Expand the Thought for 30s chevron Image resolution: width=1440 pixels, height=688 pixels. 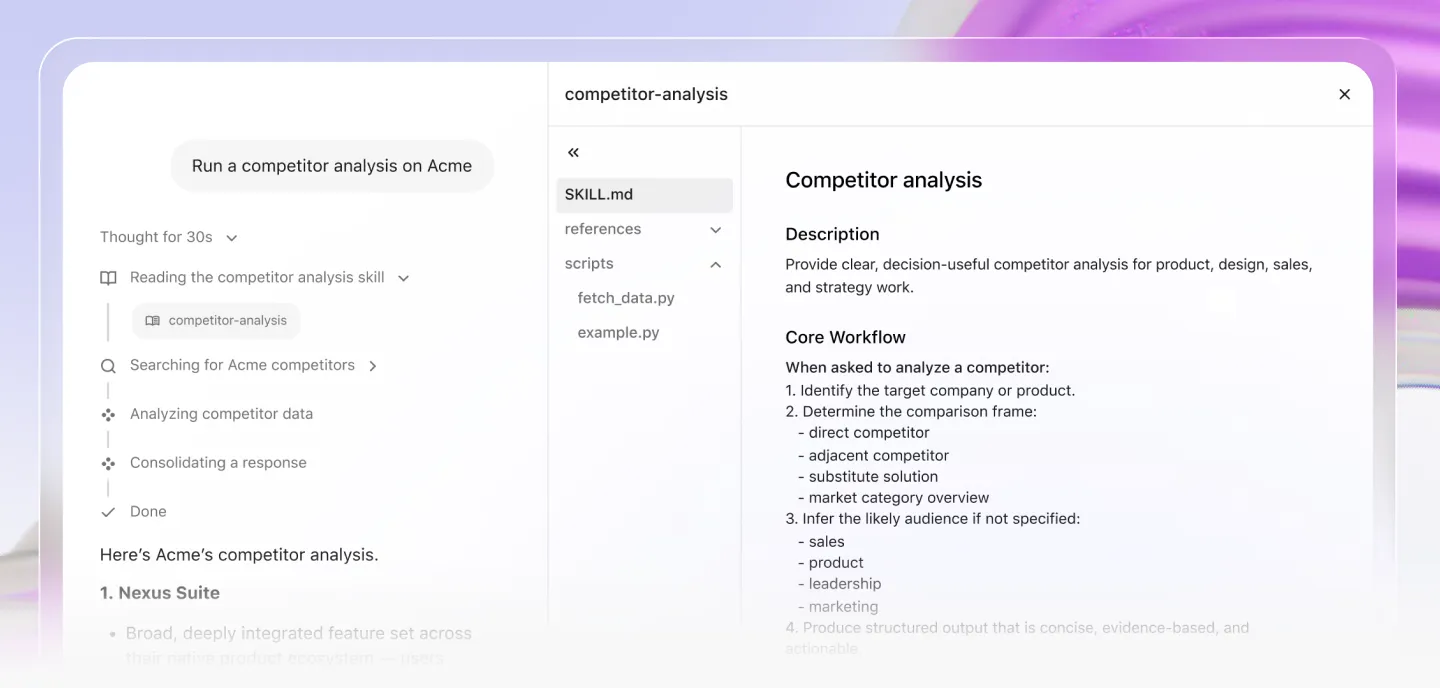[x=232, y=238]
